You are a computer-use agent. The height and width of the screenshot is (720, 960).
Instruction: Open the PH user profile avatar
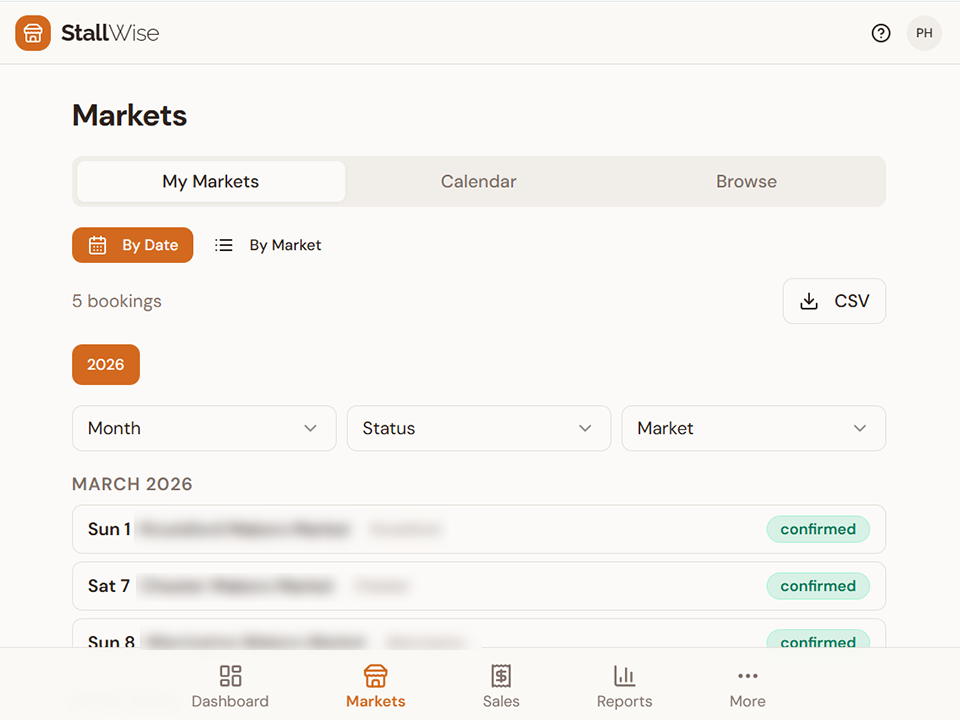[x=924, y=33]
